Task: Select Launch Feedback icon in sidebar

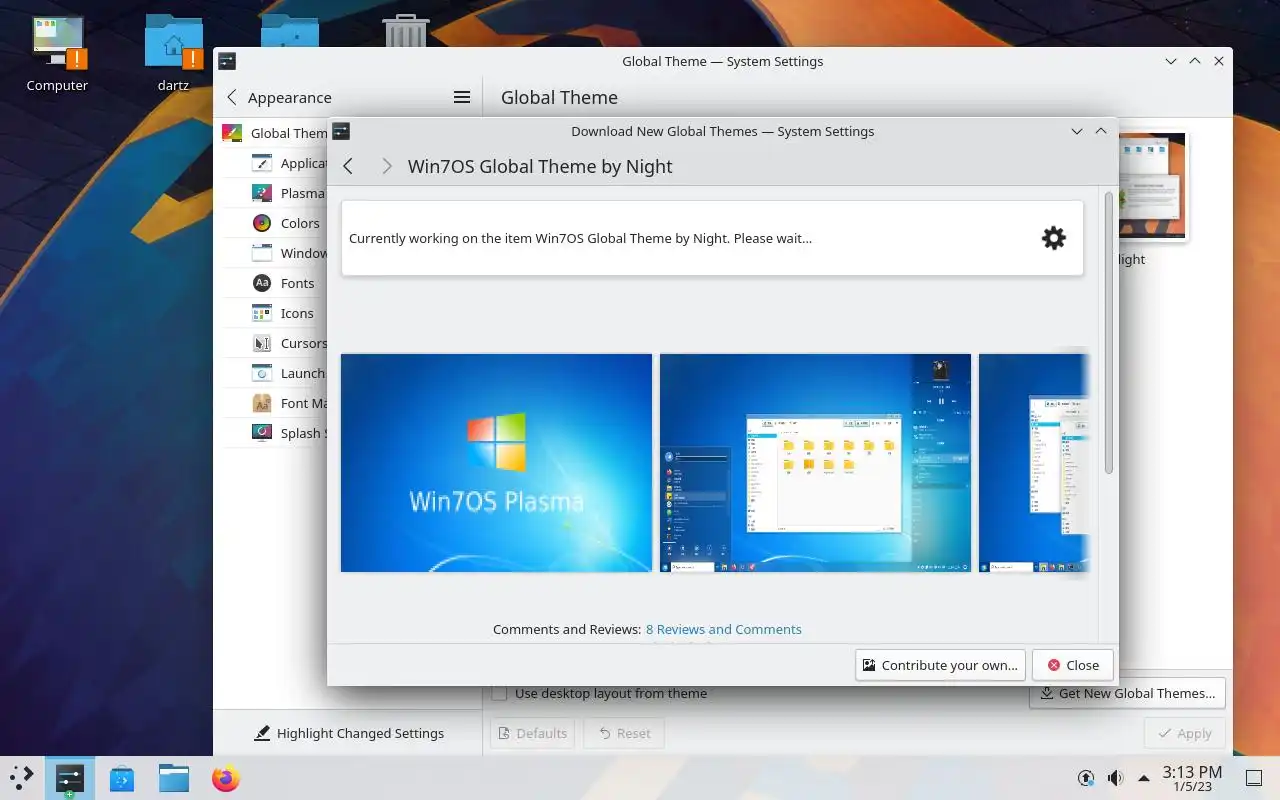Action: 262,373
